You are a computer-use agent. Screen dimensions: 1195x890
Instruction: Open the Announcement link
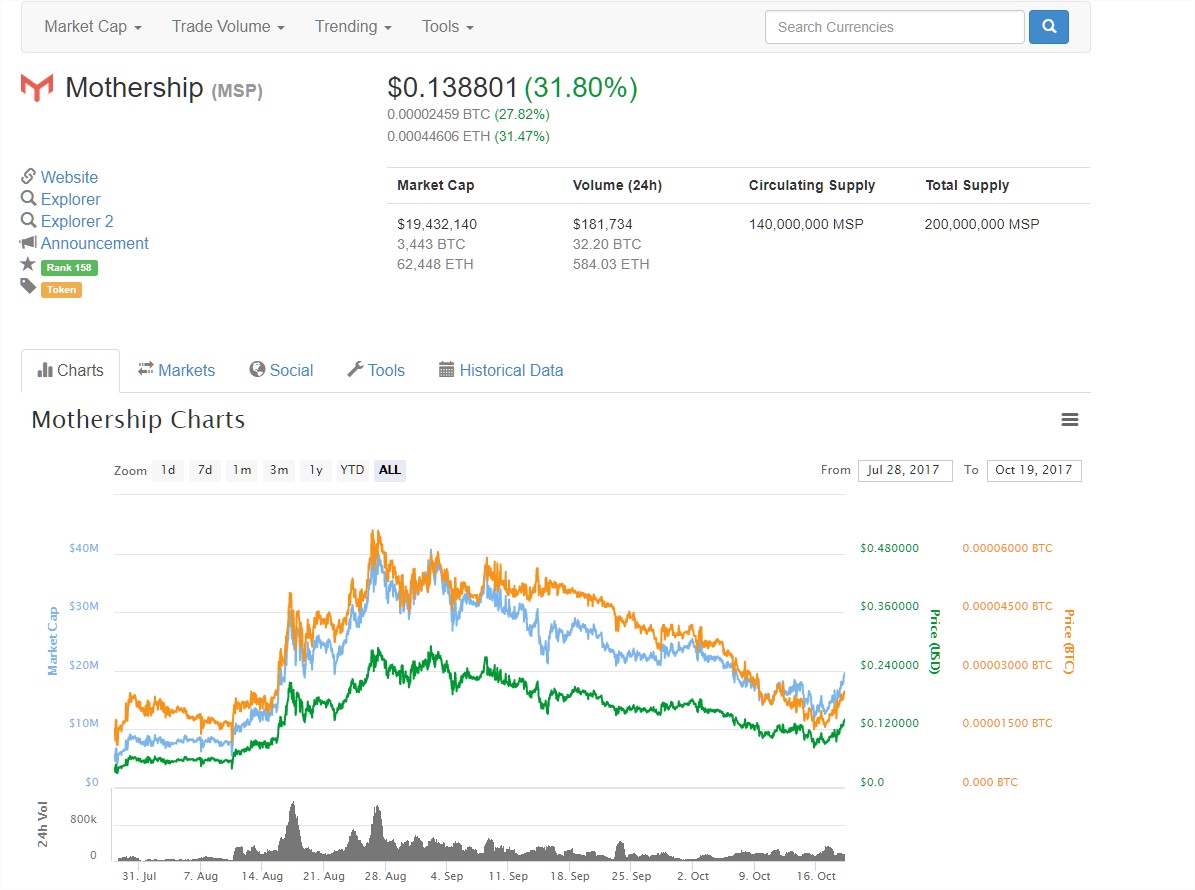[95, 243]
